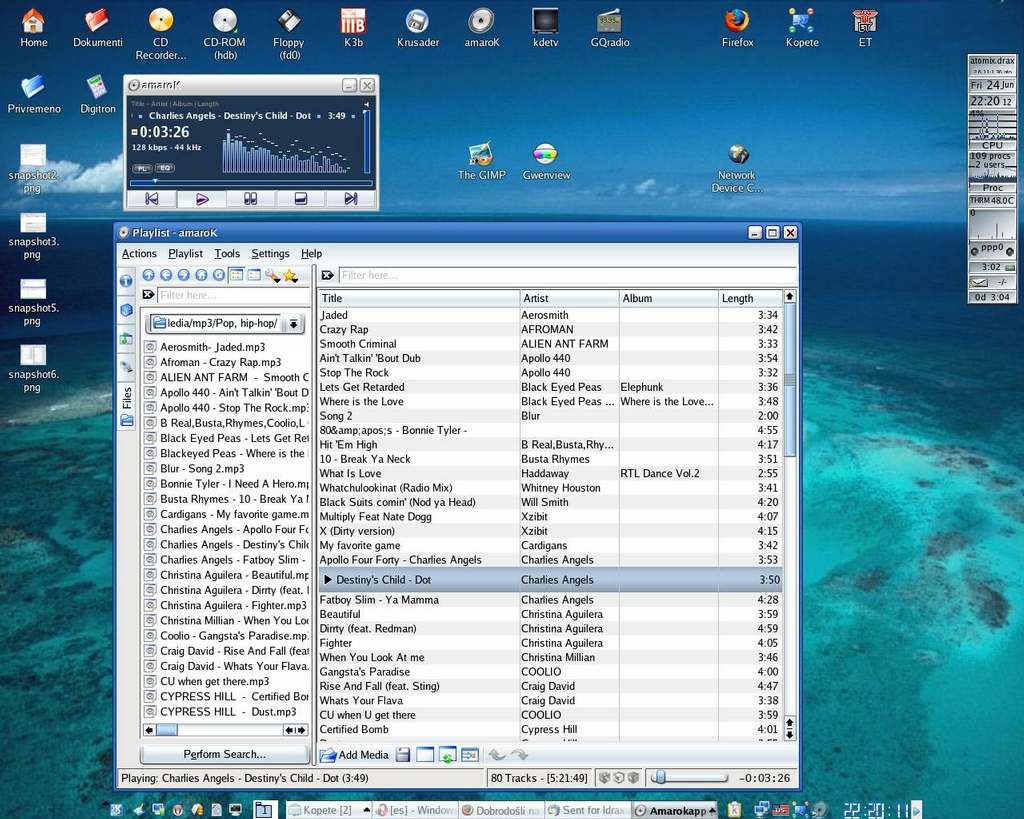Screen dimensions: 1024x819
Task: Click Perform Search button
Action: [225, 754]
